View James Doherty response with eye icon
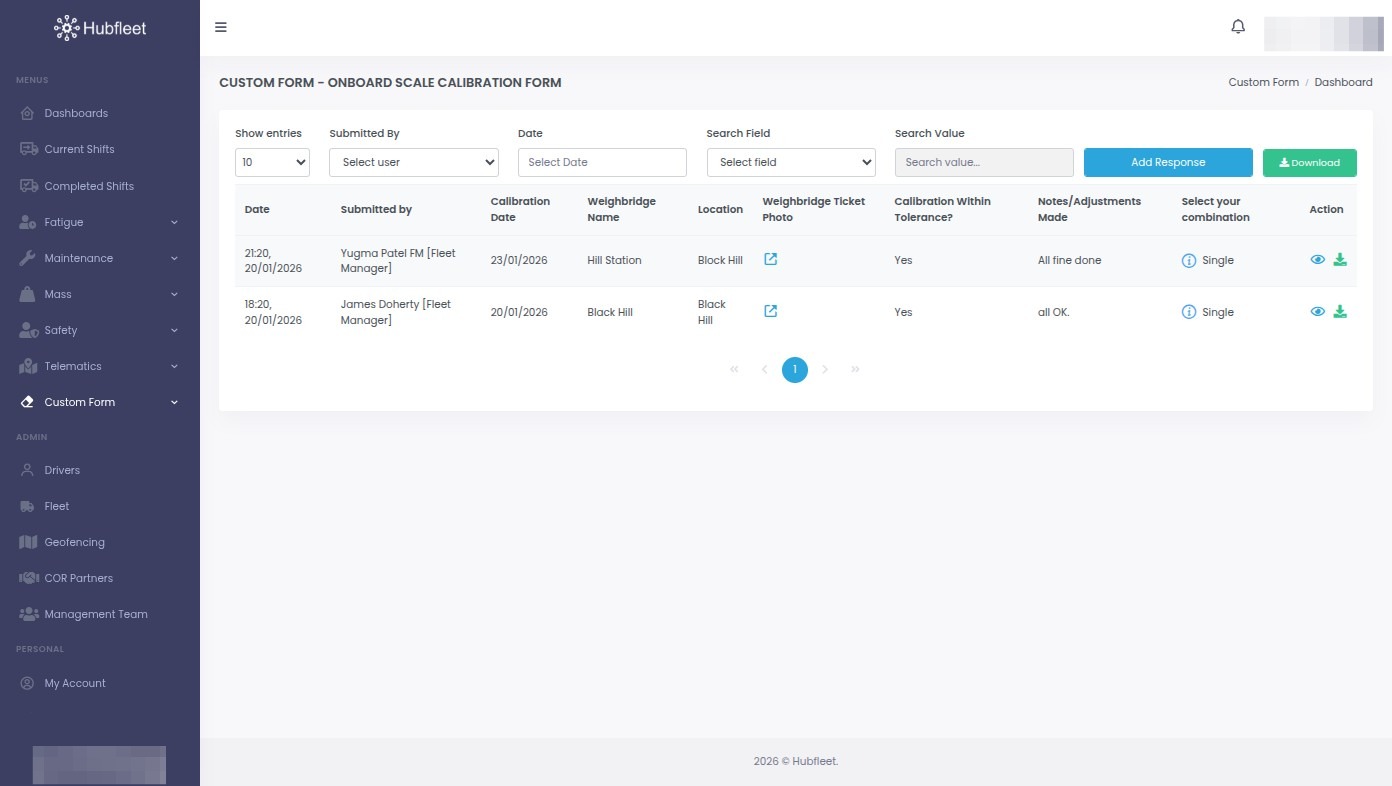 point(1317,312)
